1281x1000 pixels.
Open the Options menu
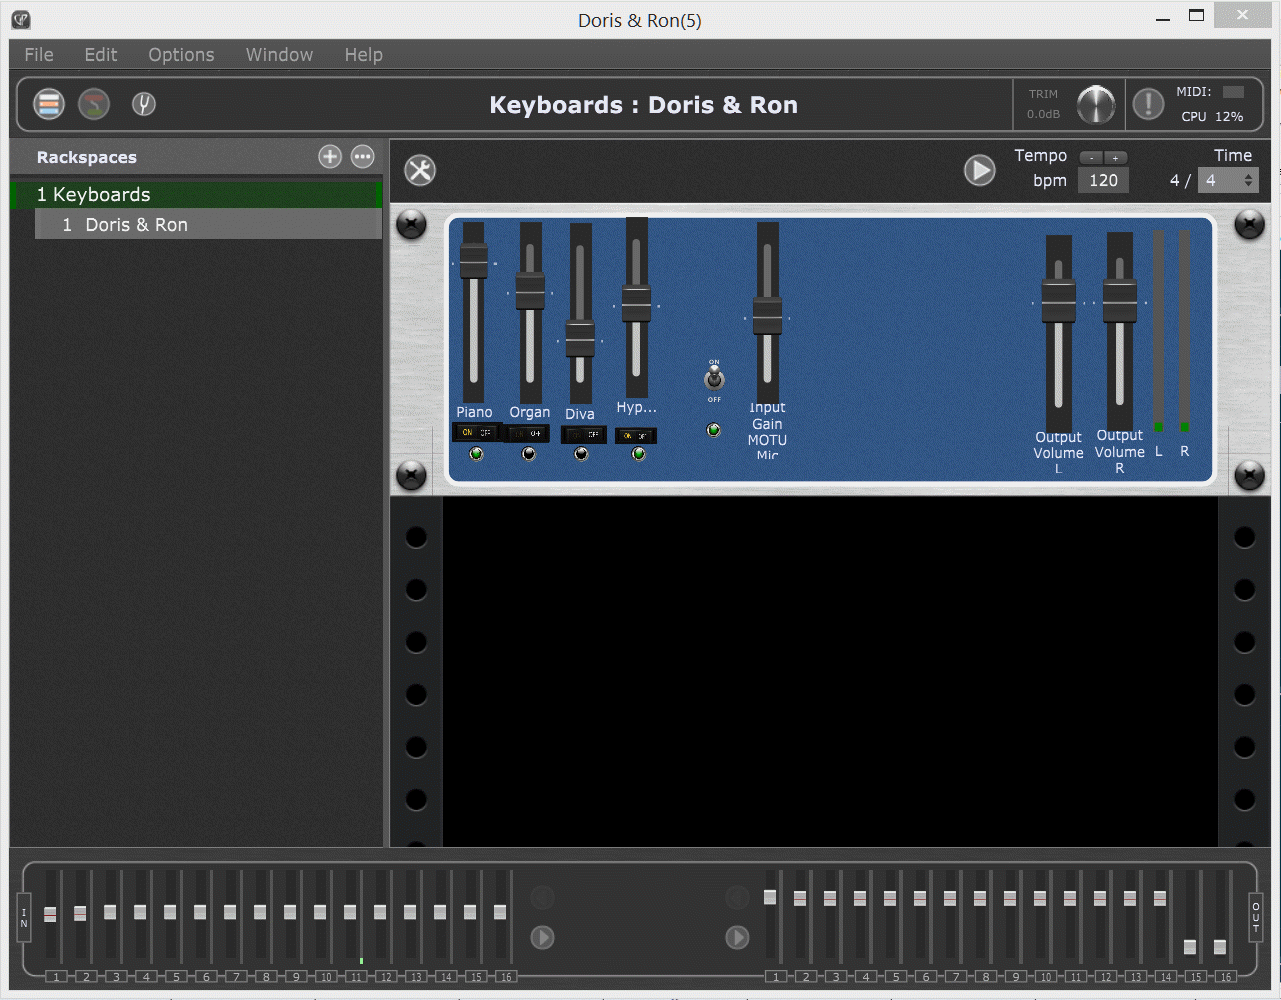[181, 55]
